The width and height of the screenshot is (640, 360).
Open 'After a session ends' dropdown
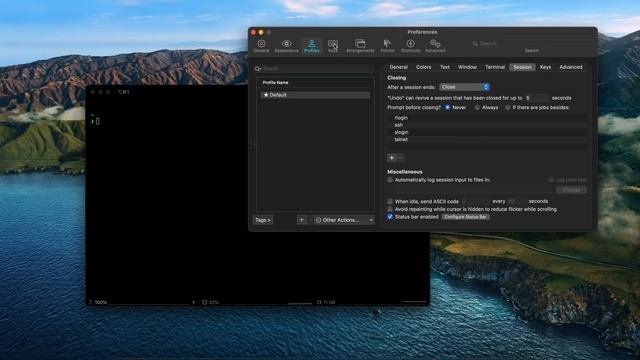coord(464,87)
